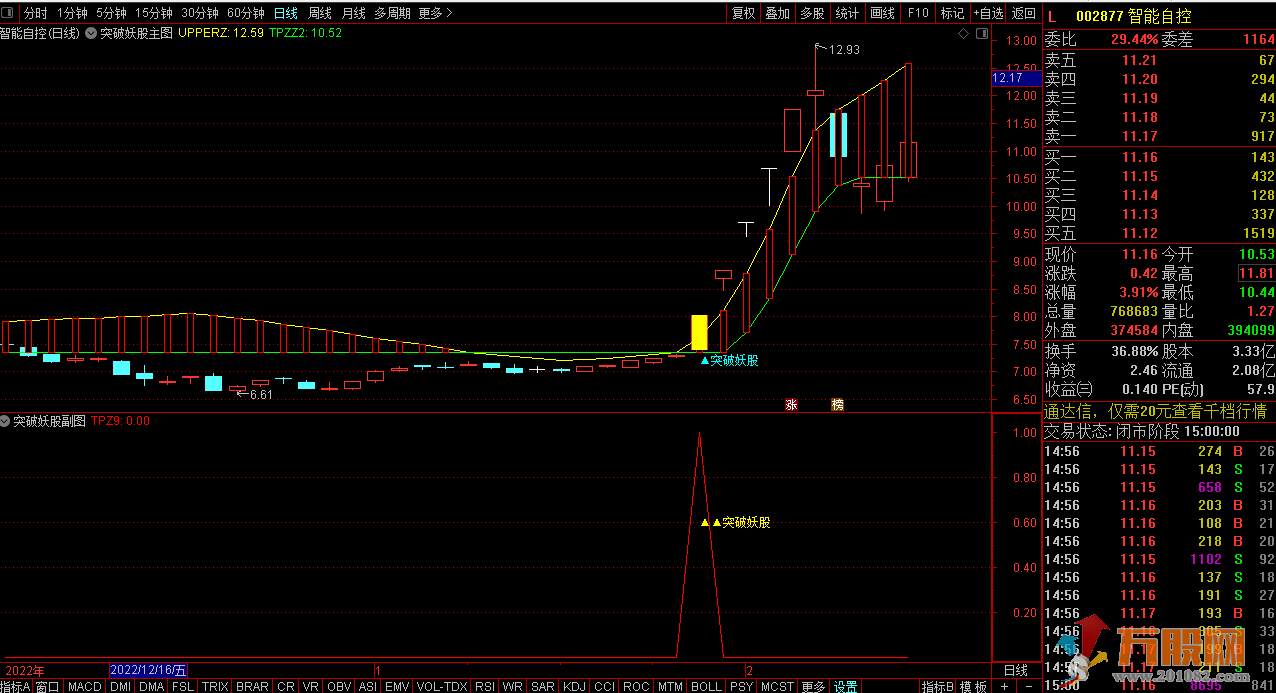Click the 买一 price 11.16
Viewport: 1276px width, 693px height.
tap(1139, 157)
